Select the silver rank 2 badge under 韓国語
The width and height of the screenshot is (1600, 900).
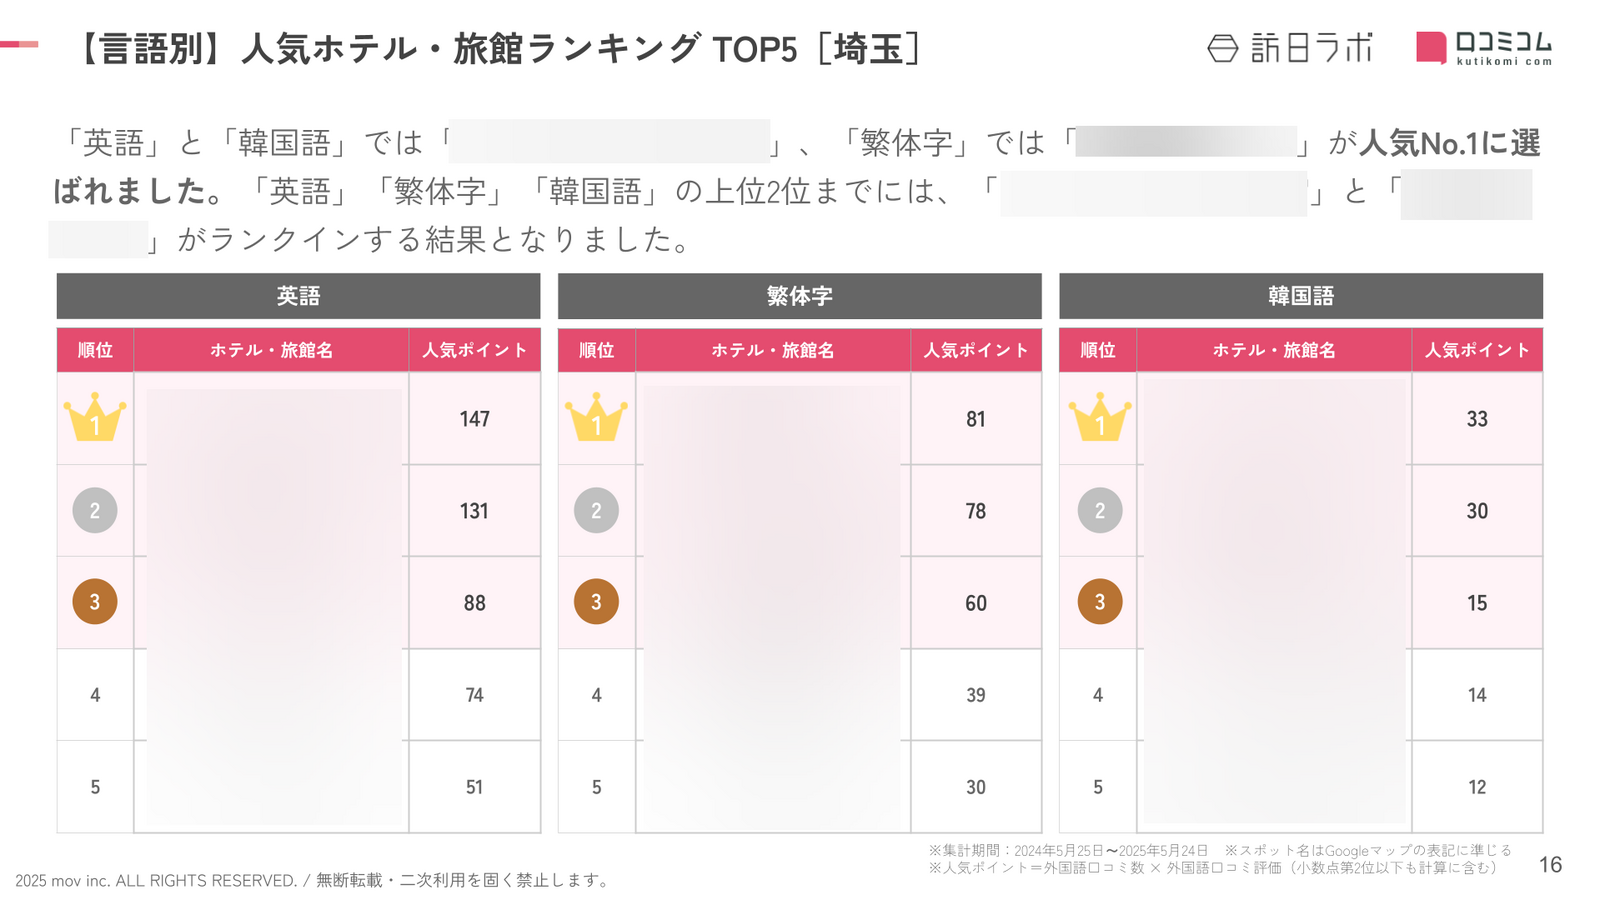1099,510
